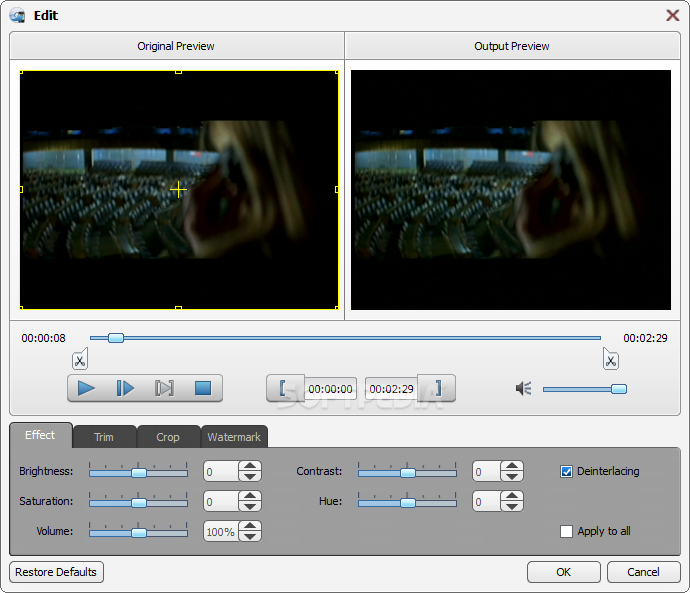Decrease Hue with down arrow
Image resolution: width=690 pixels, height=593 pixels.
(x=512, y=506)
